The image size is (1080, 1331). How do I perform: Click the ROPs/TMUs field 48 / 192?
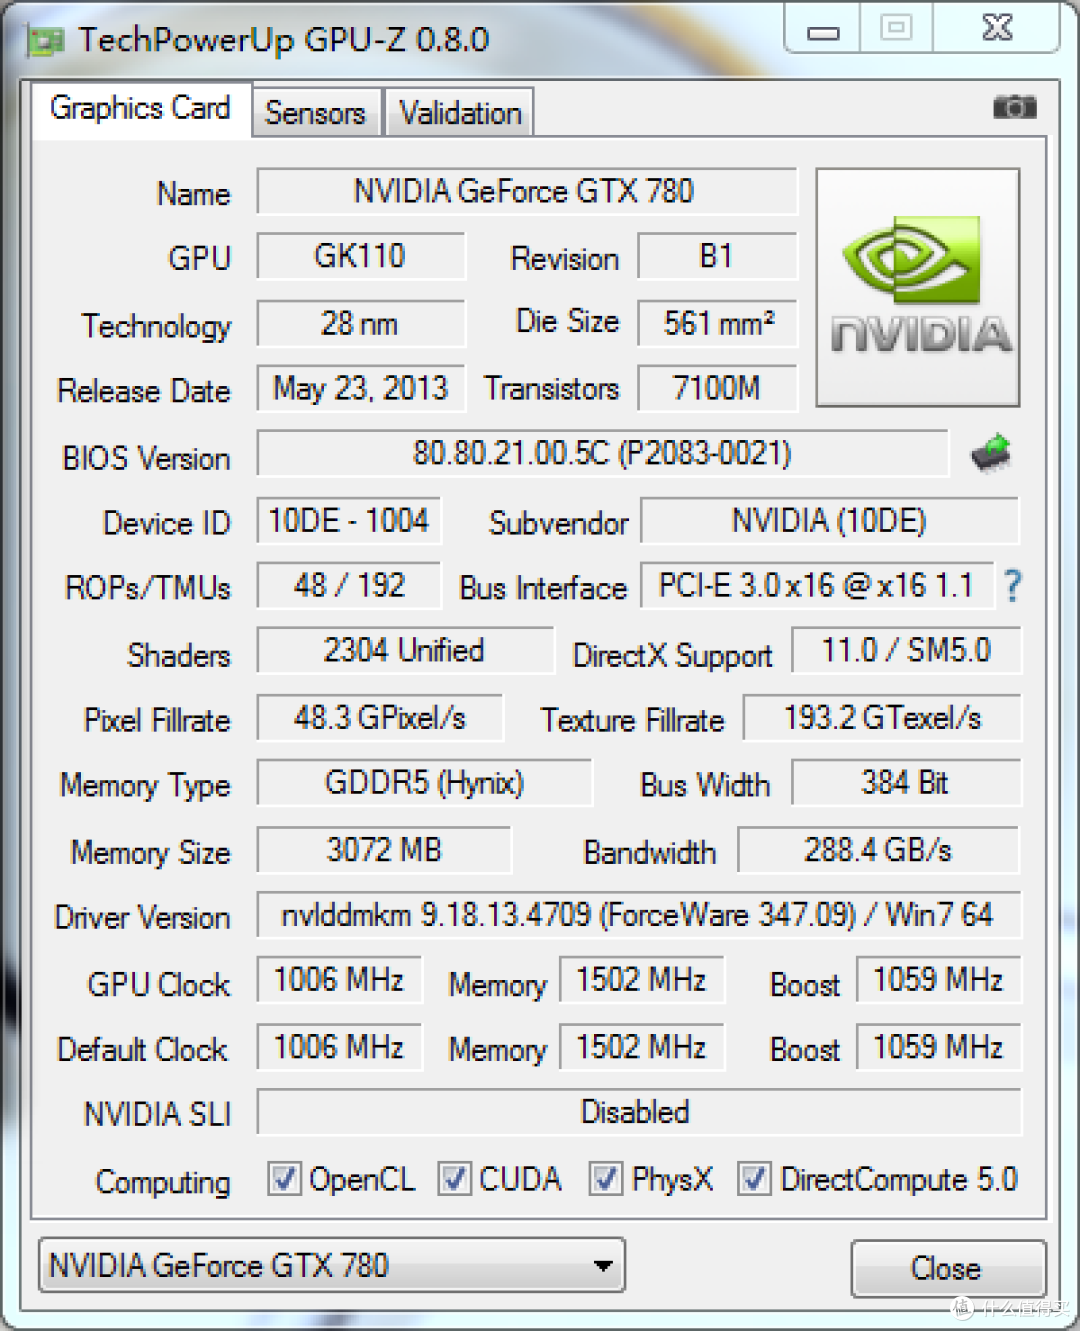pos(348,585)
